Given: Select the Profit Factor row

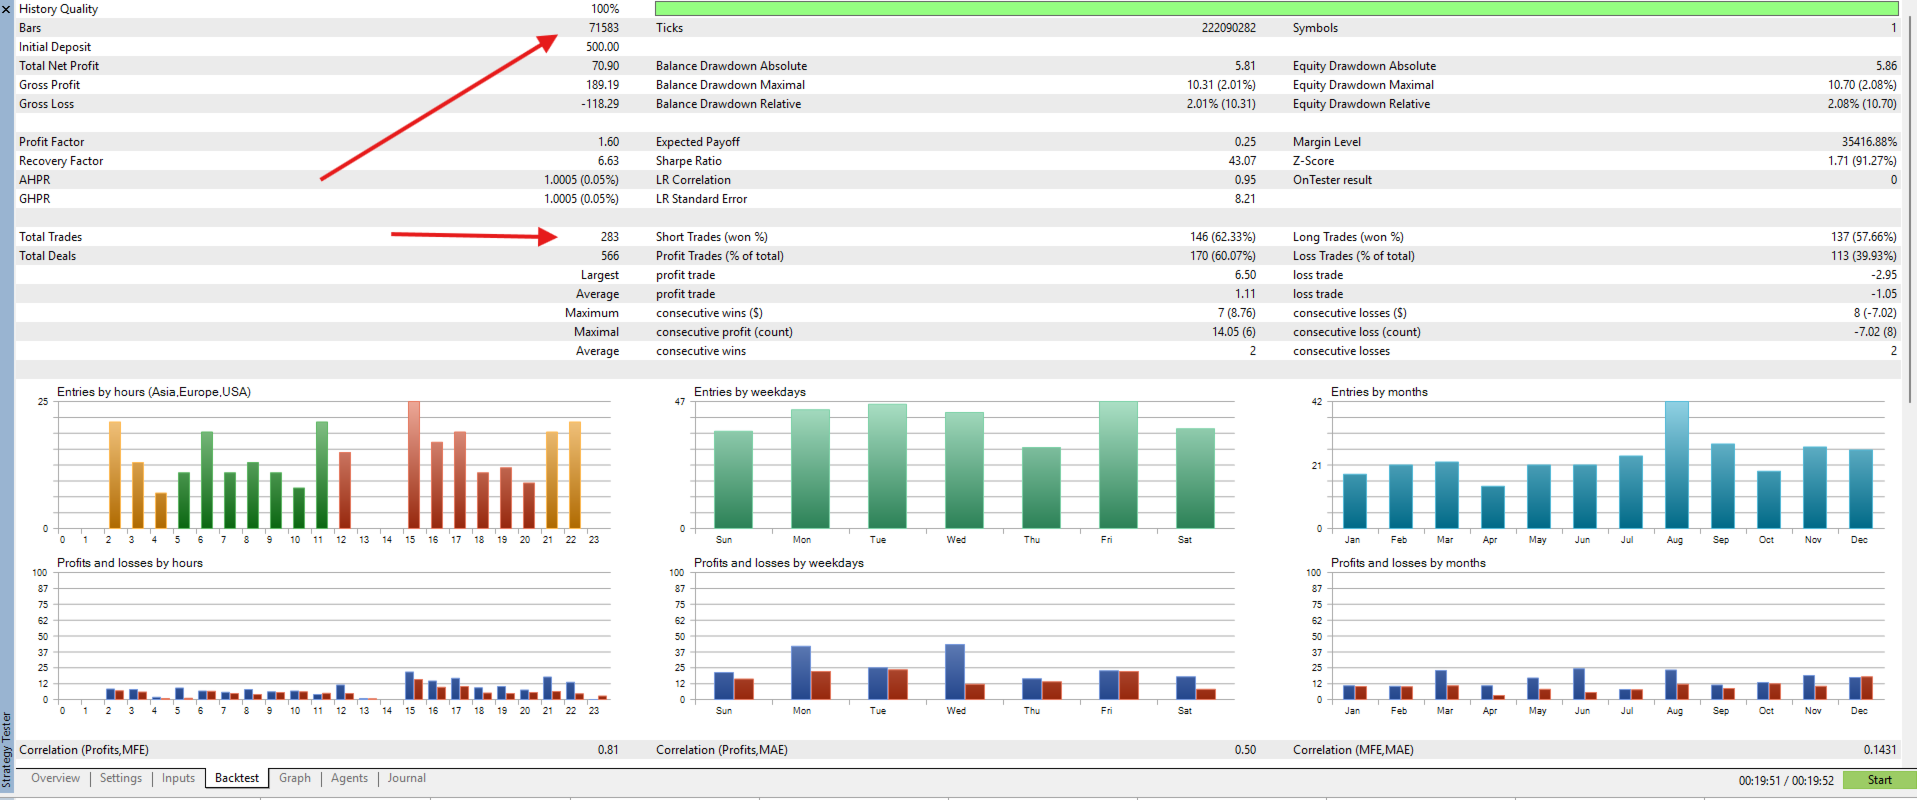Looking at the screenshot, I should click(x=319, y=142).
